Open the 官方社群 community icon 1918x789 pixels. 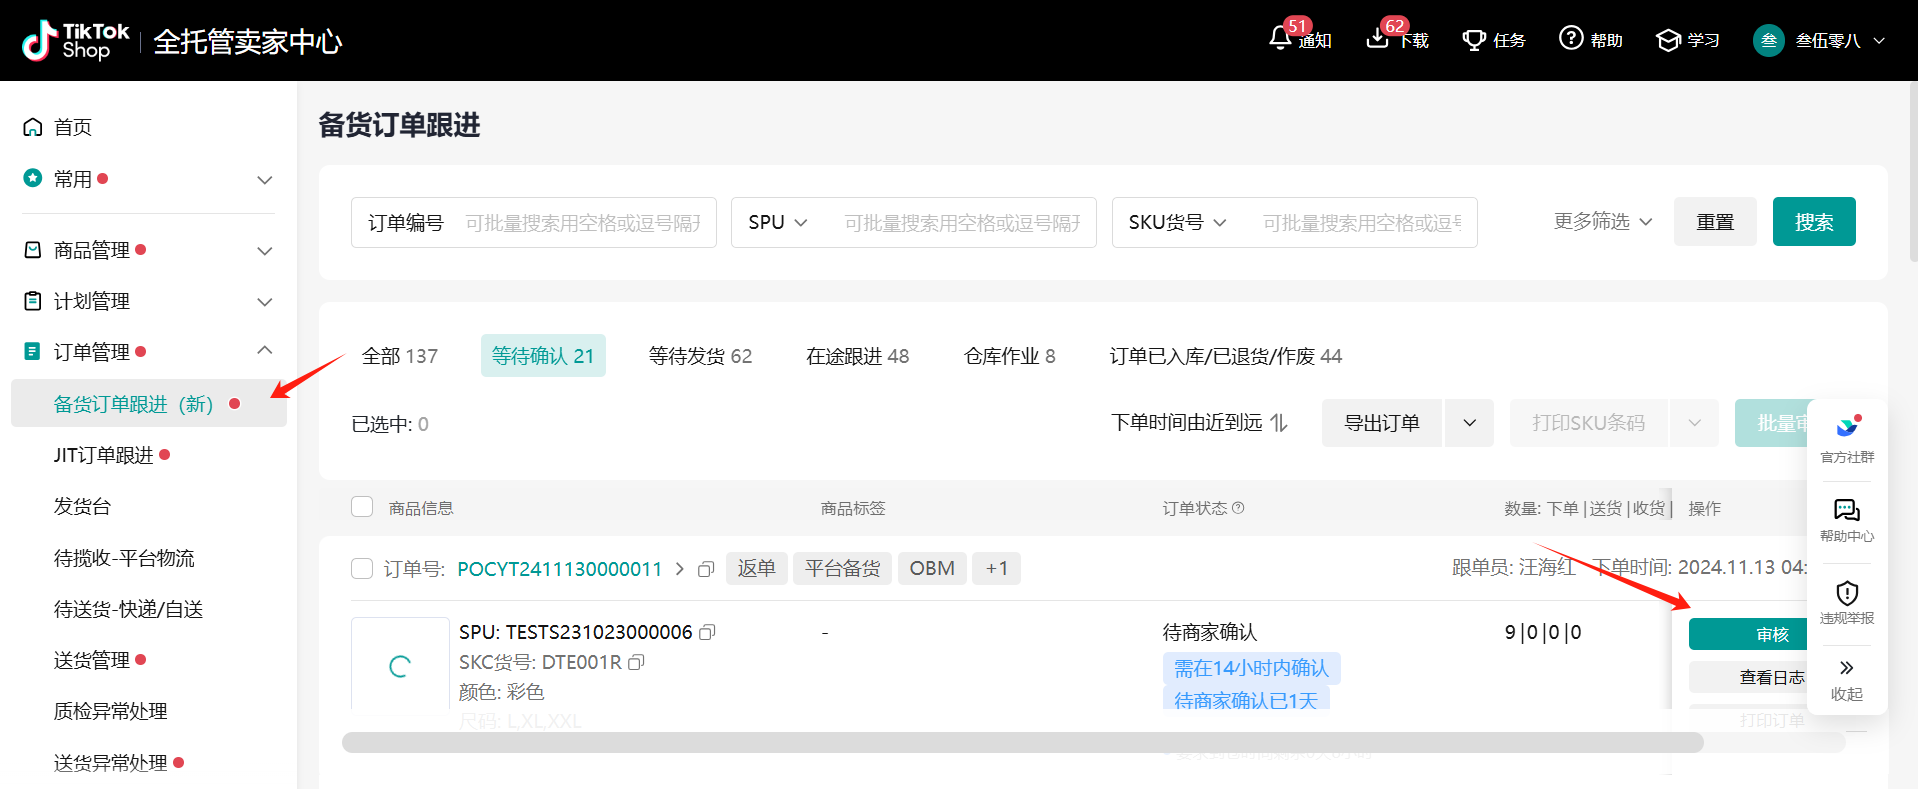1846,428
